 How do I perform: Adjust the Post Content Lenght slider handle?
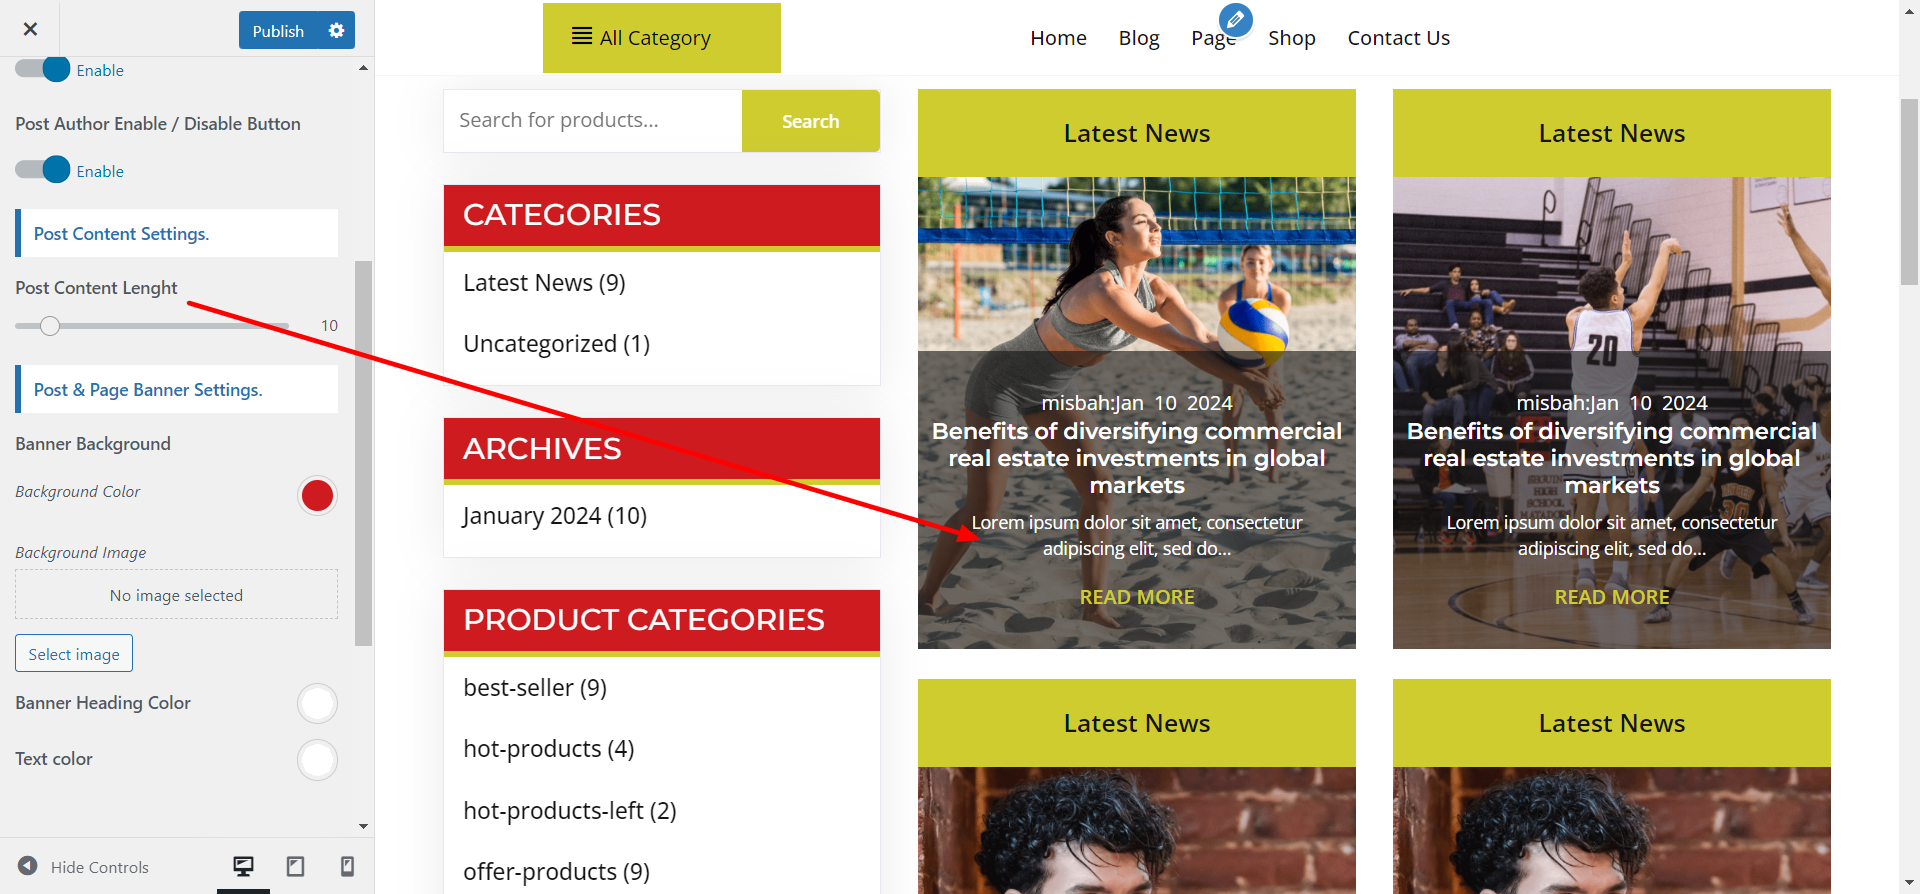50,326
